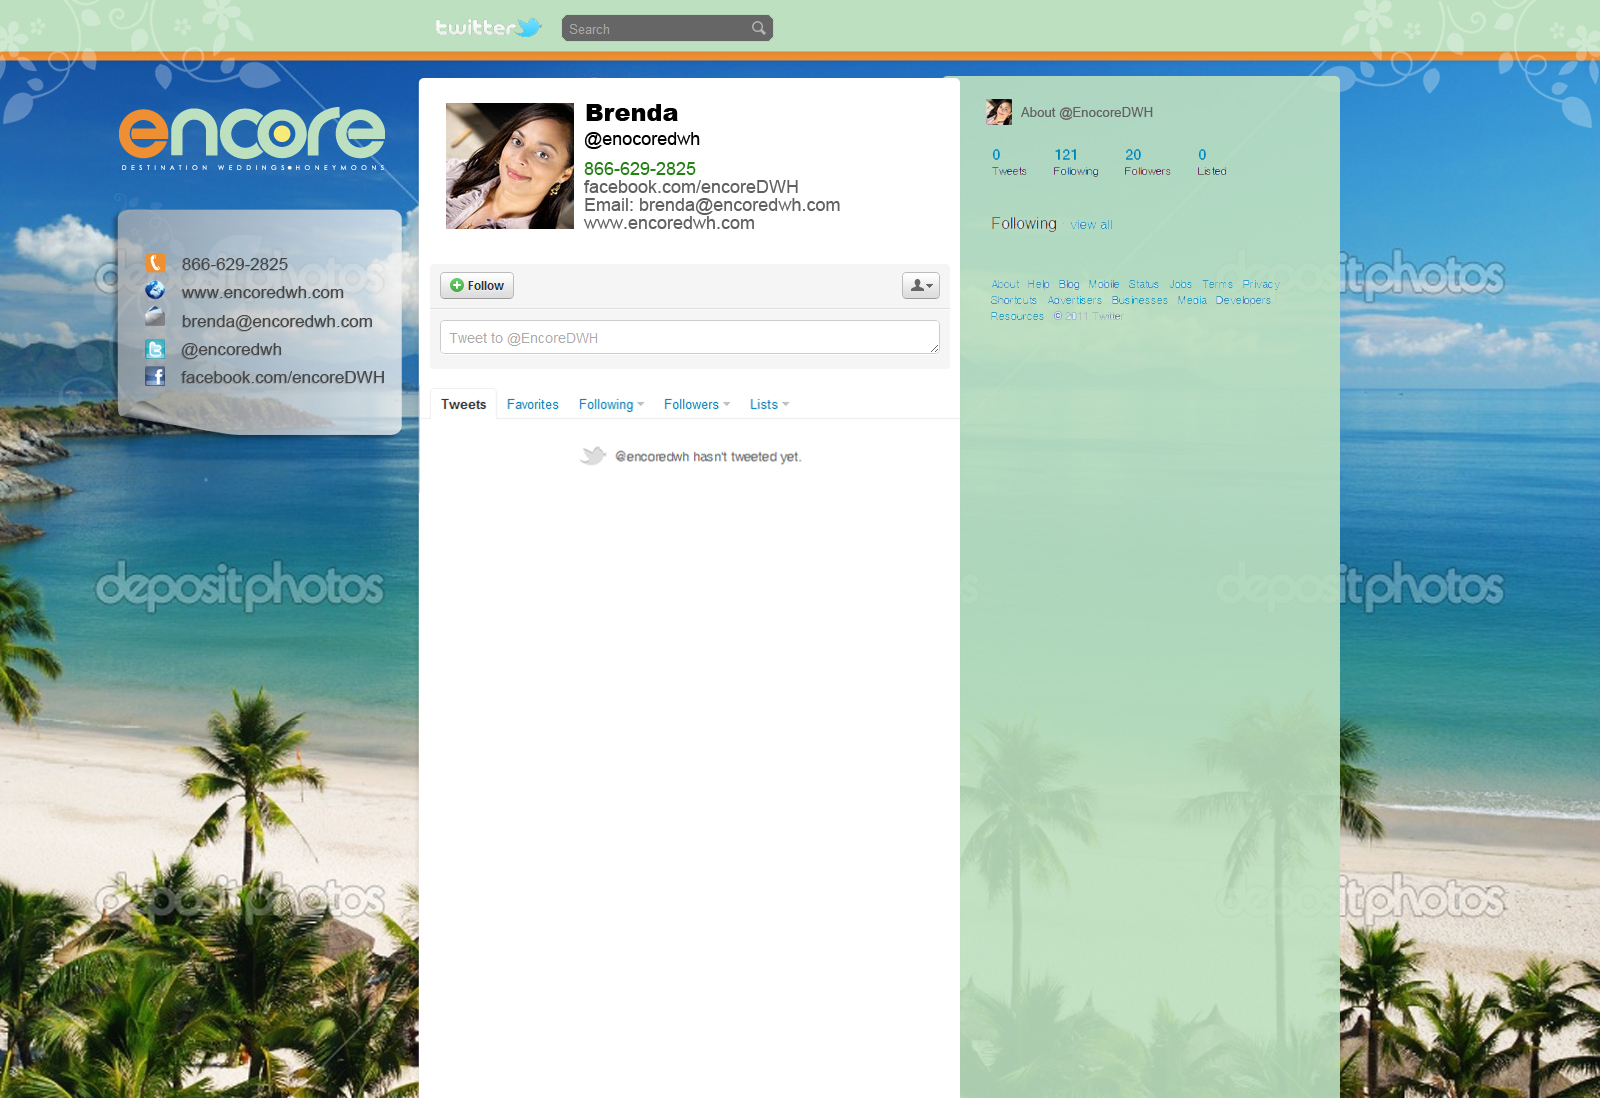The height and width of the screenshot is (1098, 1600).
Task: Click the Facebook icon in sidebar
Action: 155,376
